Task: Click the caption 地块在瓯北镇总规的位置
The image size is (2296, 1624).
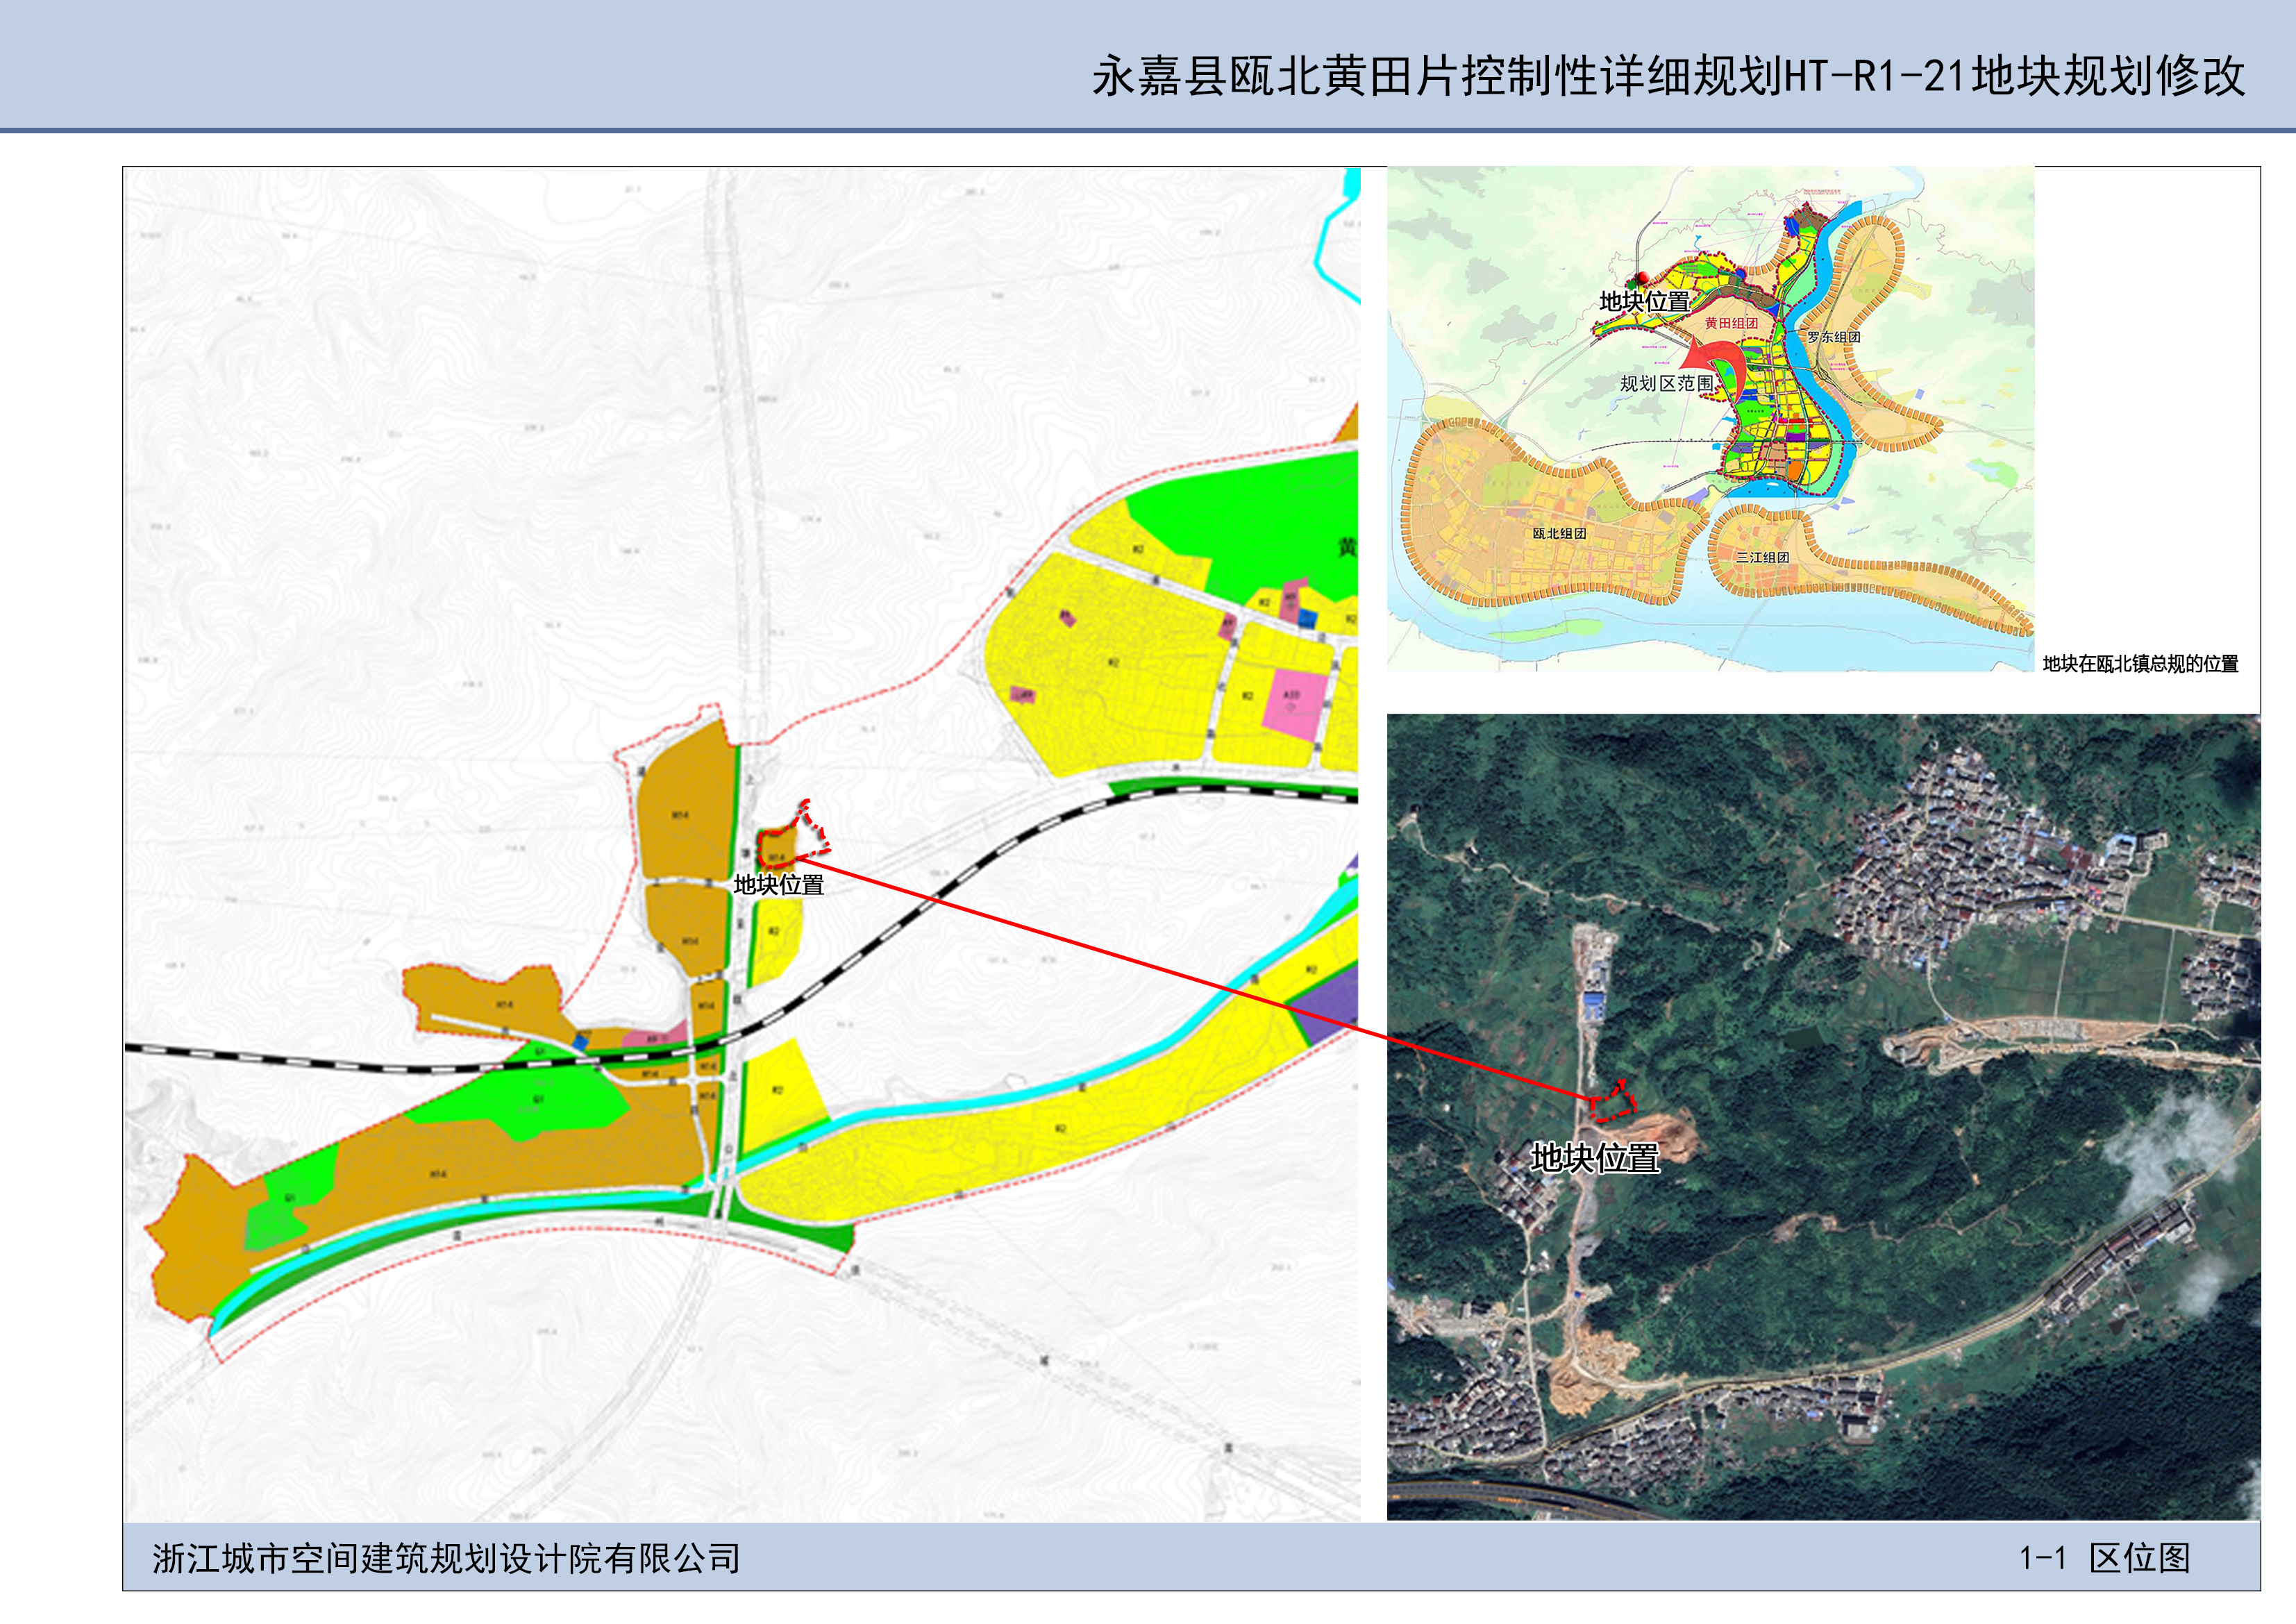Action: [x=2140, y=663]
